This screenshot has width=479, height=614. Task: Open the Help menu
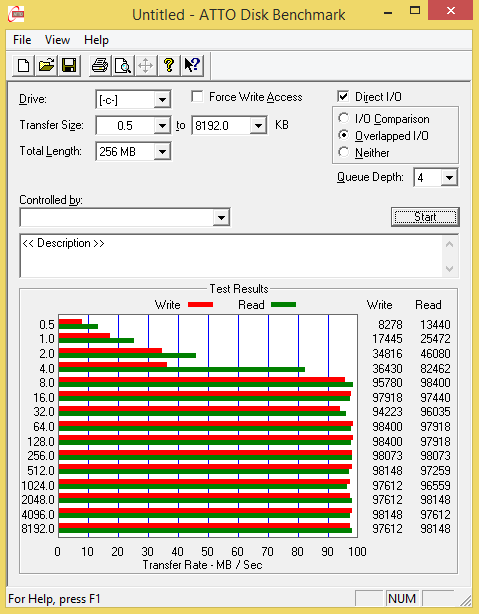pos(96,40)
